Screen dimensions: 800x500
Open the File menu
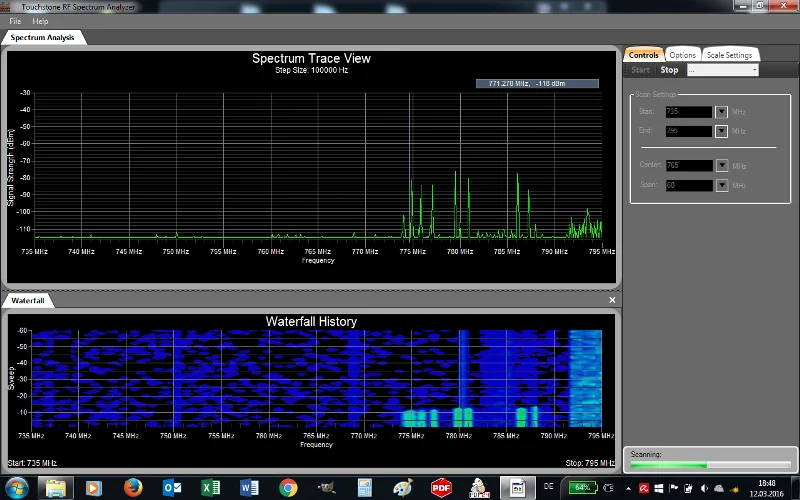pyautogui.click(x=15, y=21)
